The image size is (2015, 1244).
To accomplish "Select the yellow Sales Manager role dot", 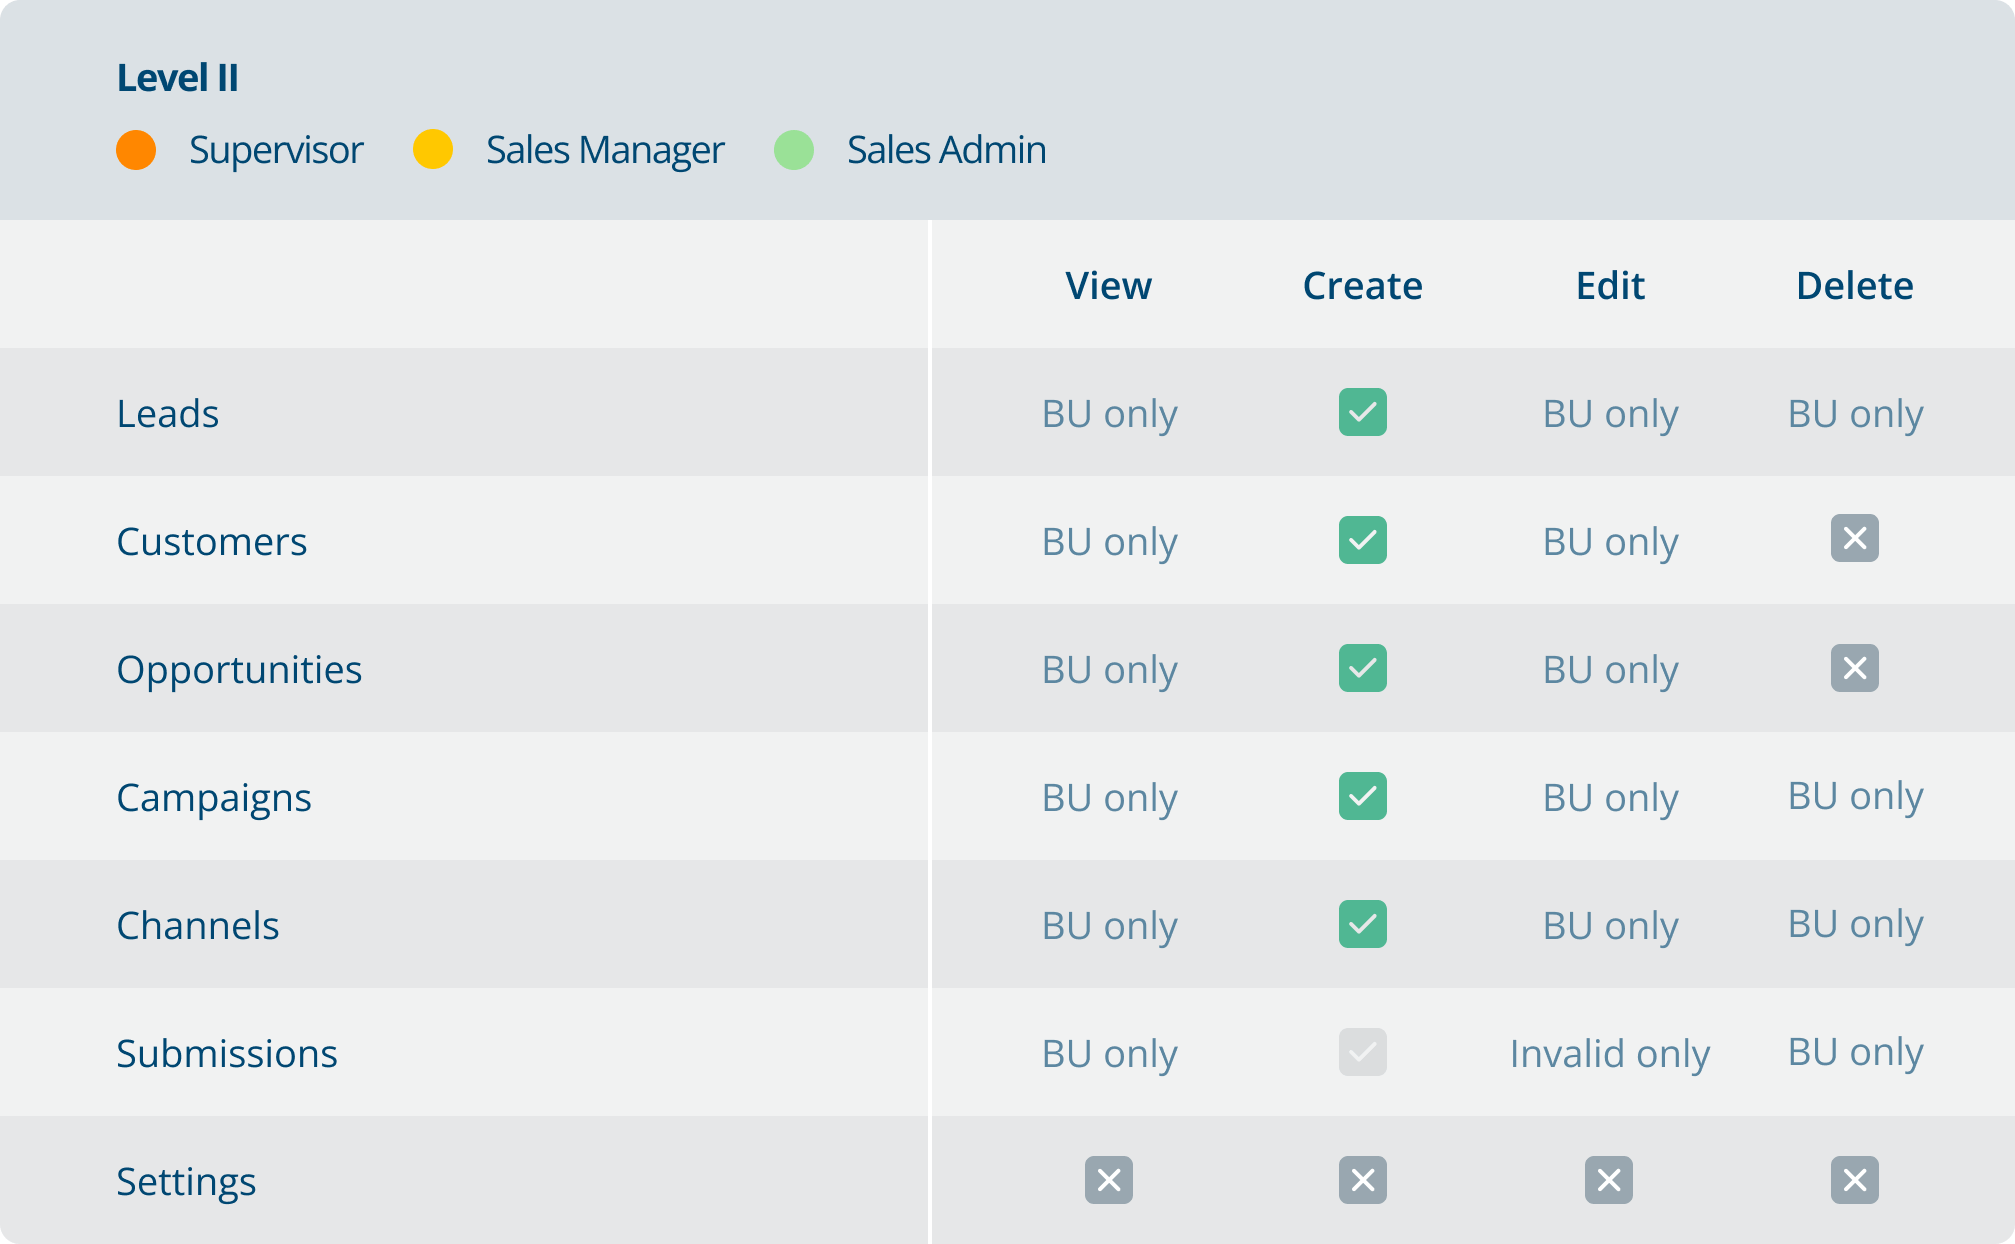I will pos(433,150).
